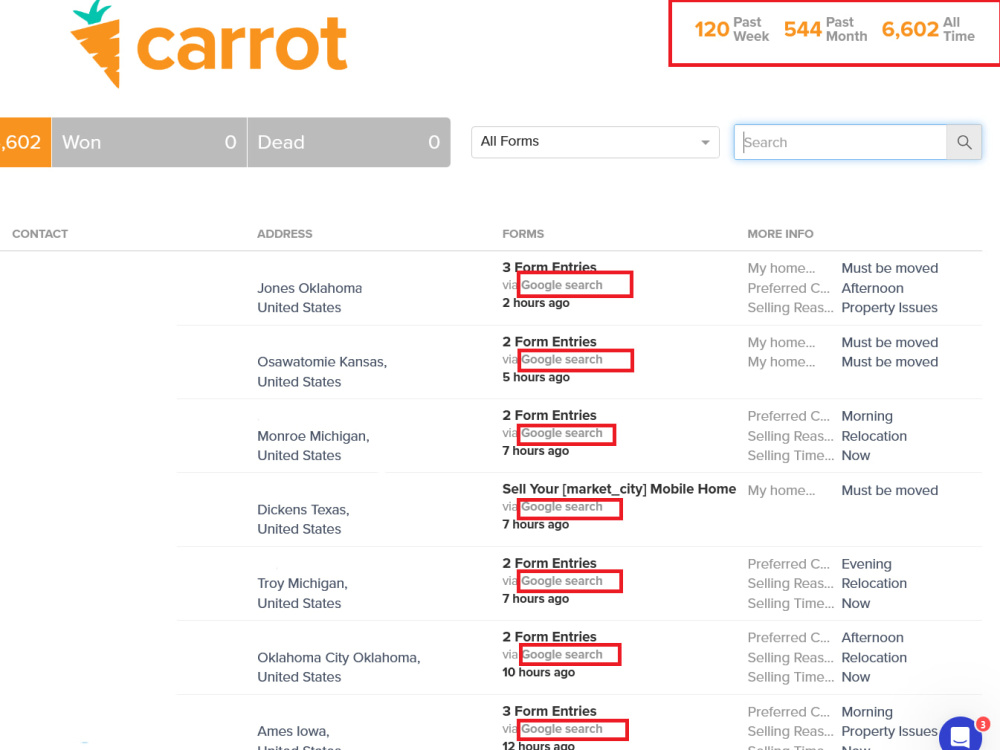Image resolution: width=1000 pixels, height=750 pixels.
Task: Click Afternoon value in Oklahoma City row
Action: tap(872, 638)
